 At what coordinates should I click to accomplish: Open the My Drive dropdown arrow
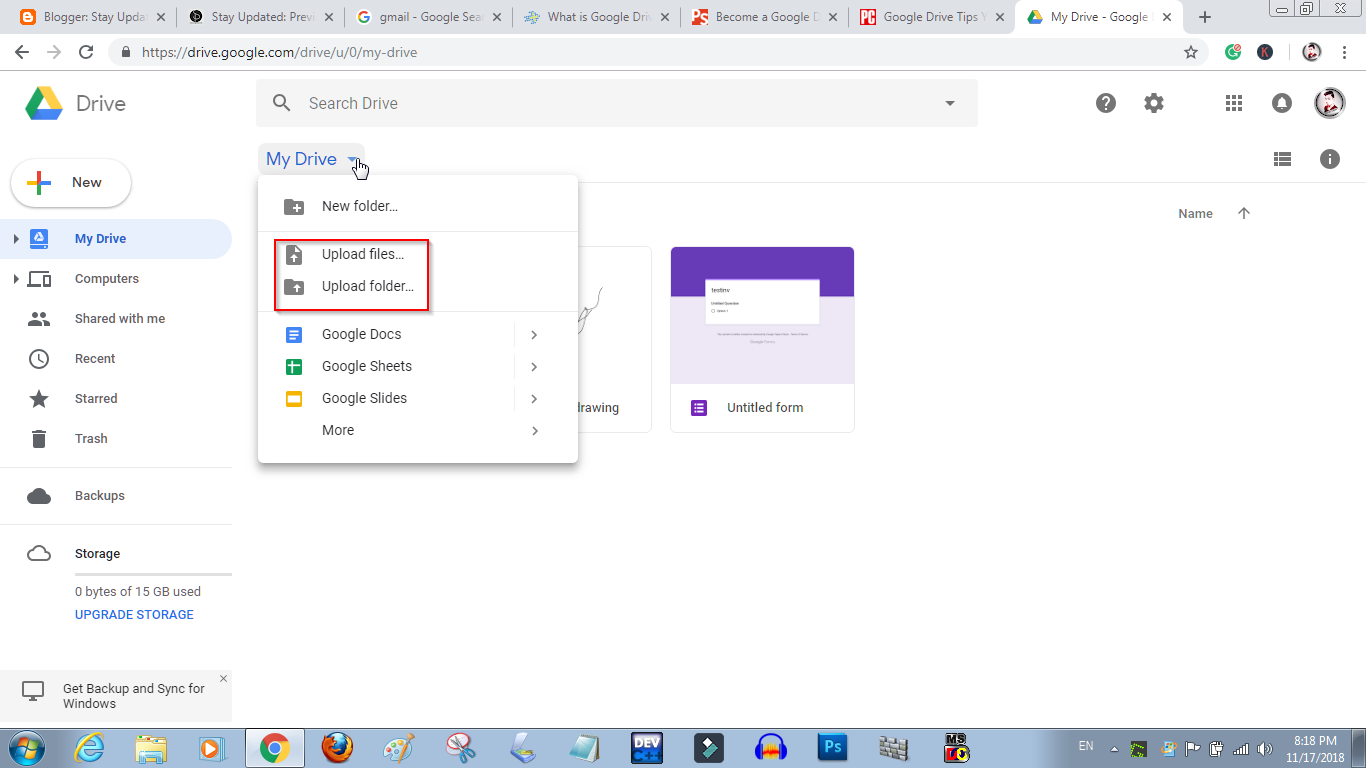(x=352, y=159)
